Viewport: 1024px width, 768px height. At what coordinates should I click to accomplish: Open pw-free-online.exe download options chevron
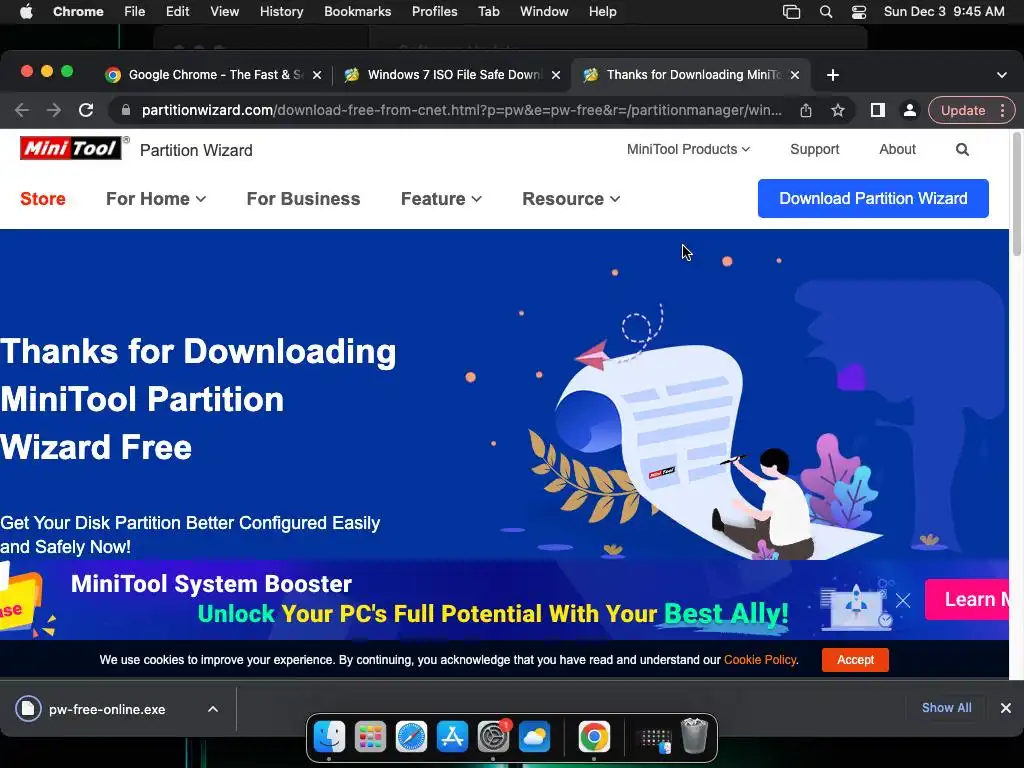[213, 709]
